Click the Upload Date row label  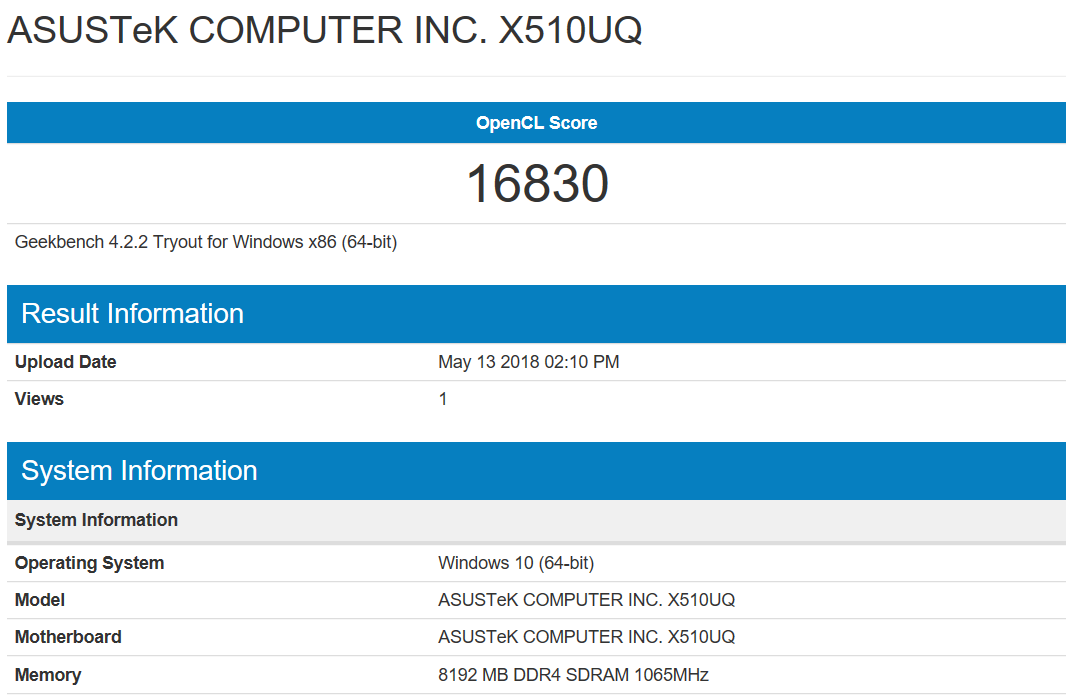(66, 362)
